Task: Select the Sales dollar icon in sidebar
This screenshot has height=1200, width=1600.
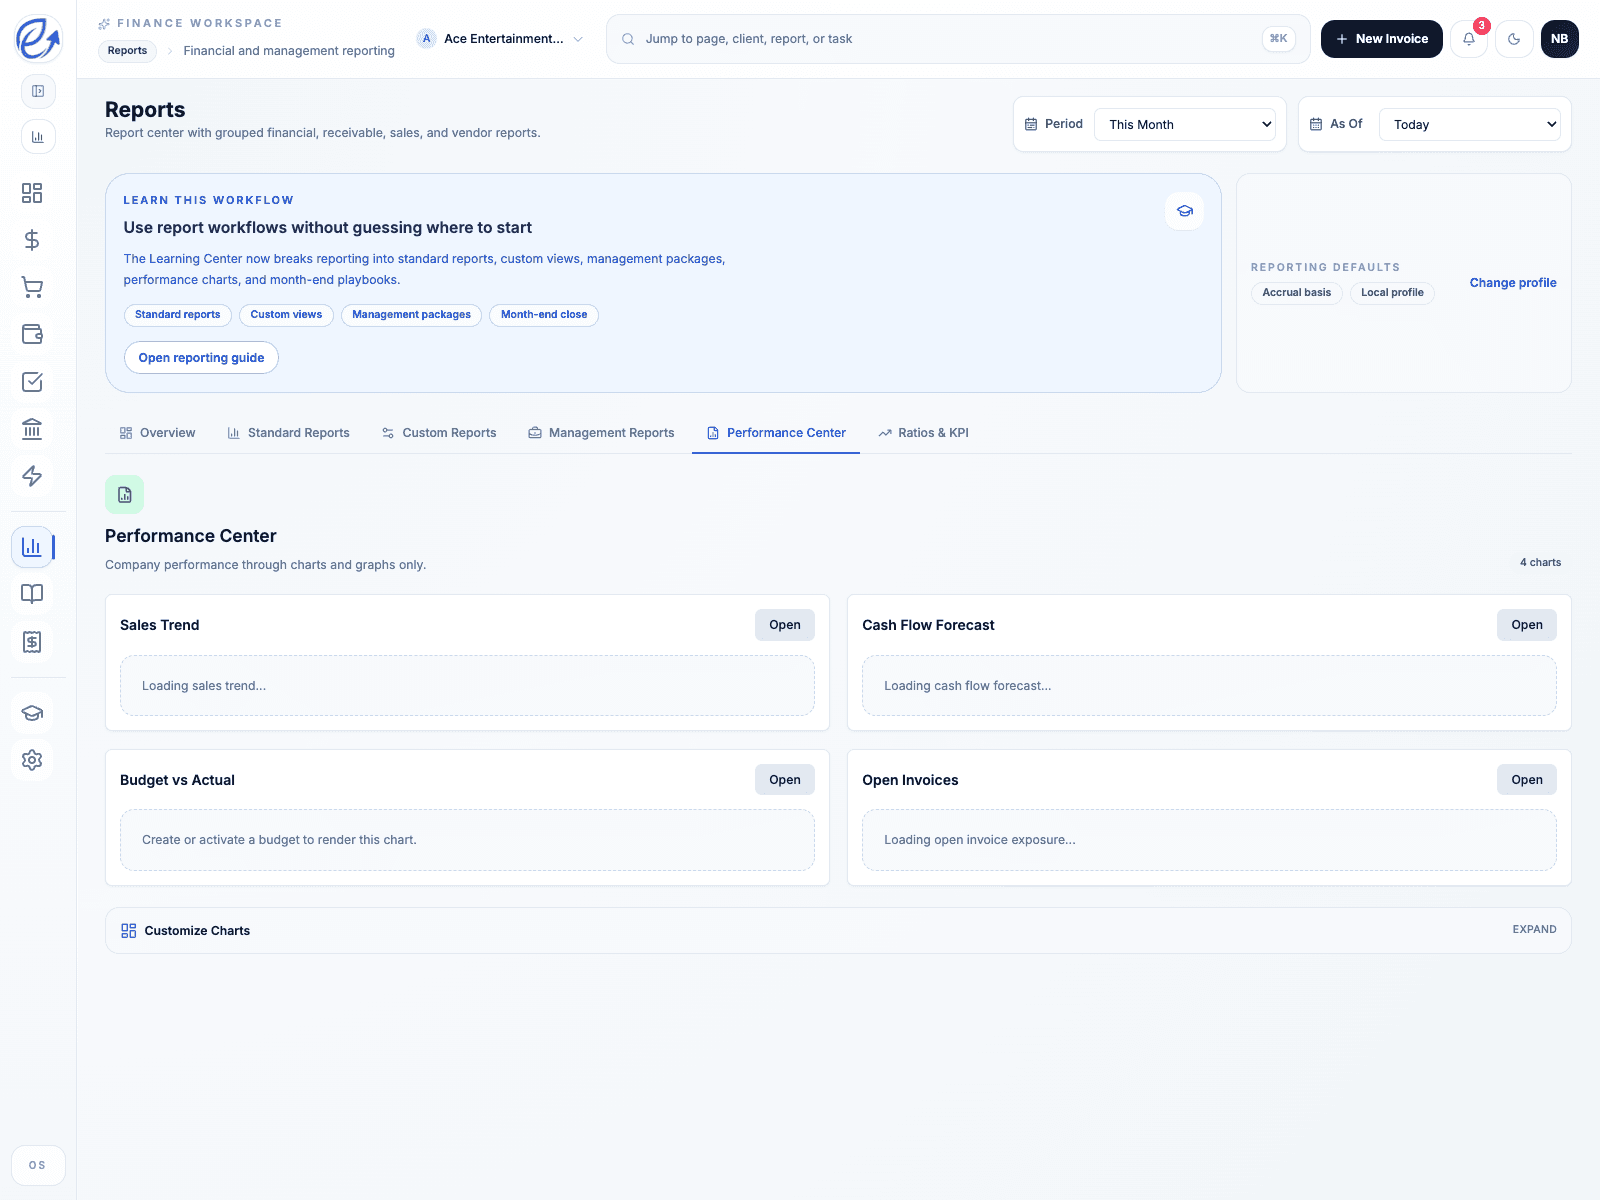Action: 31,240
